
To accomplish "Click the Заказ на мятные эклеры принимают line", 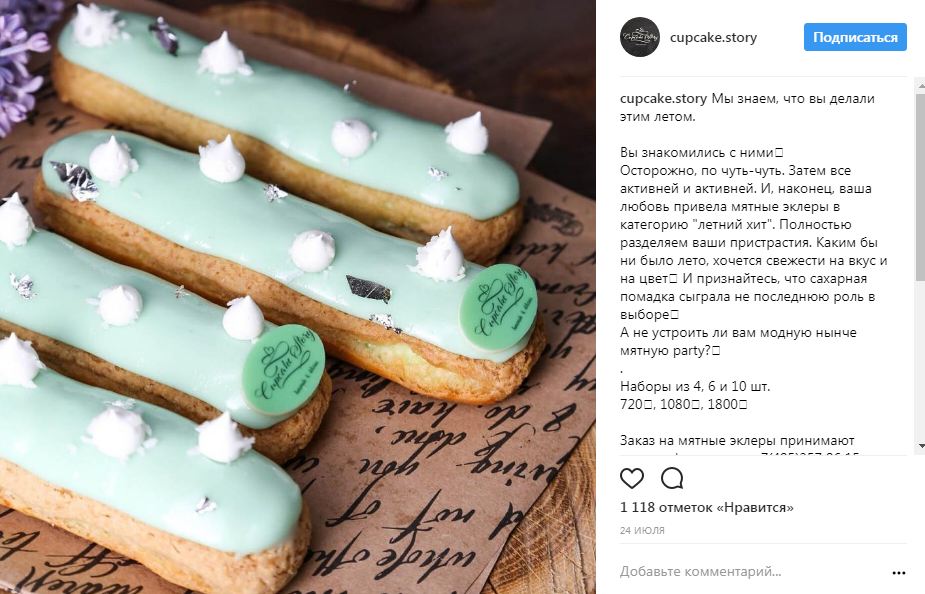I will tap(737, 441).
